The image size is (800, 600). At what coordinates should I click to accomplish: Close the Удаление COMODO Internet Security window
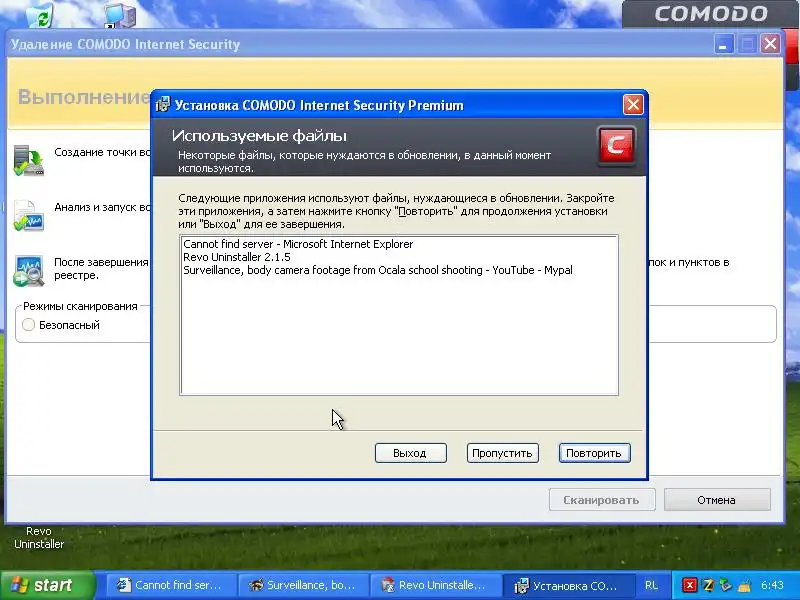pyautogui.click(x=770, y=44)
